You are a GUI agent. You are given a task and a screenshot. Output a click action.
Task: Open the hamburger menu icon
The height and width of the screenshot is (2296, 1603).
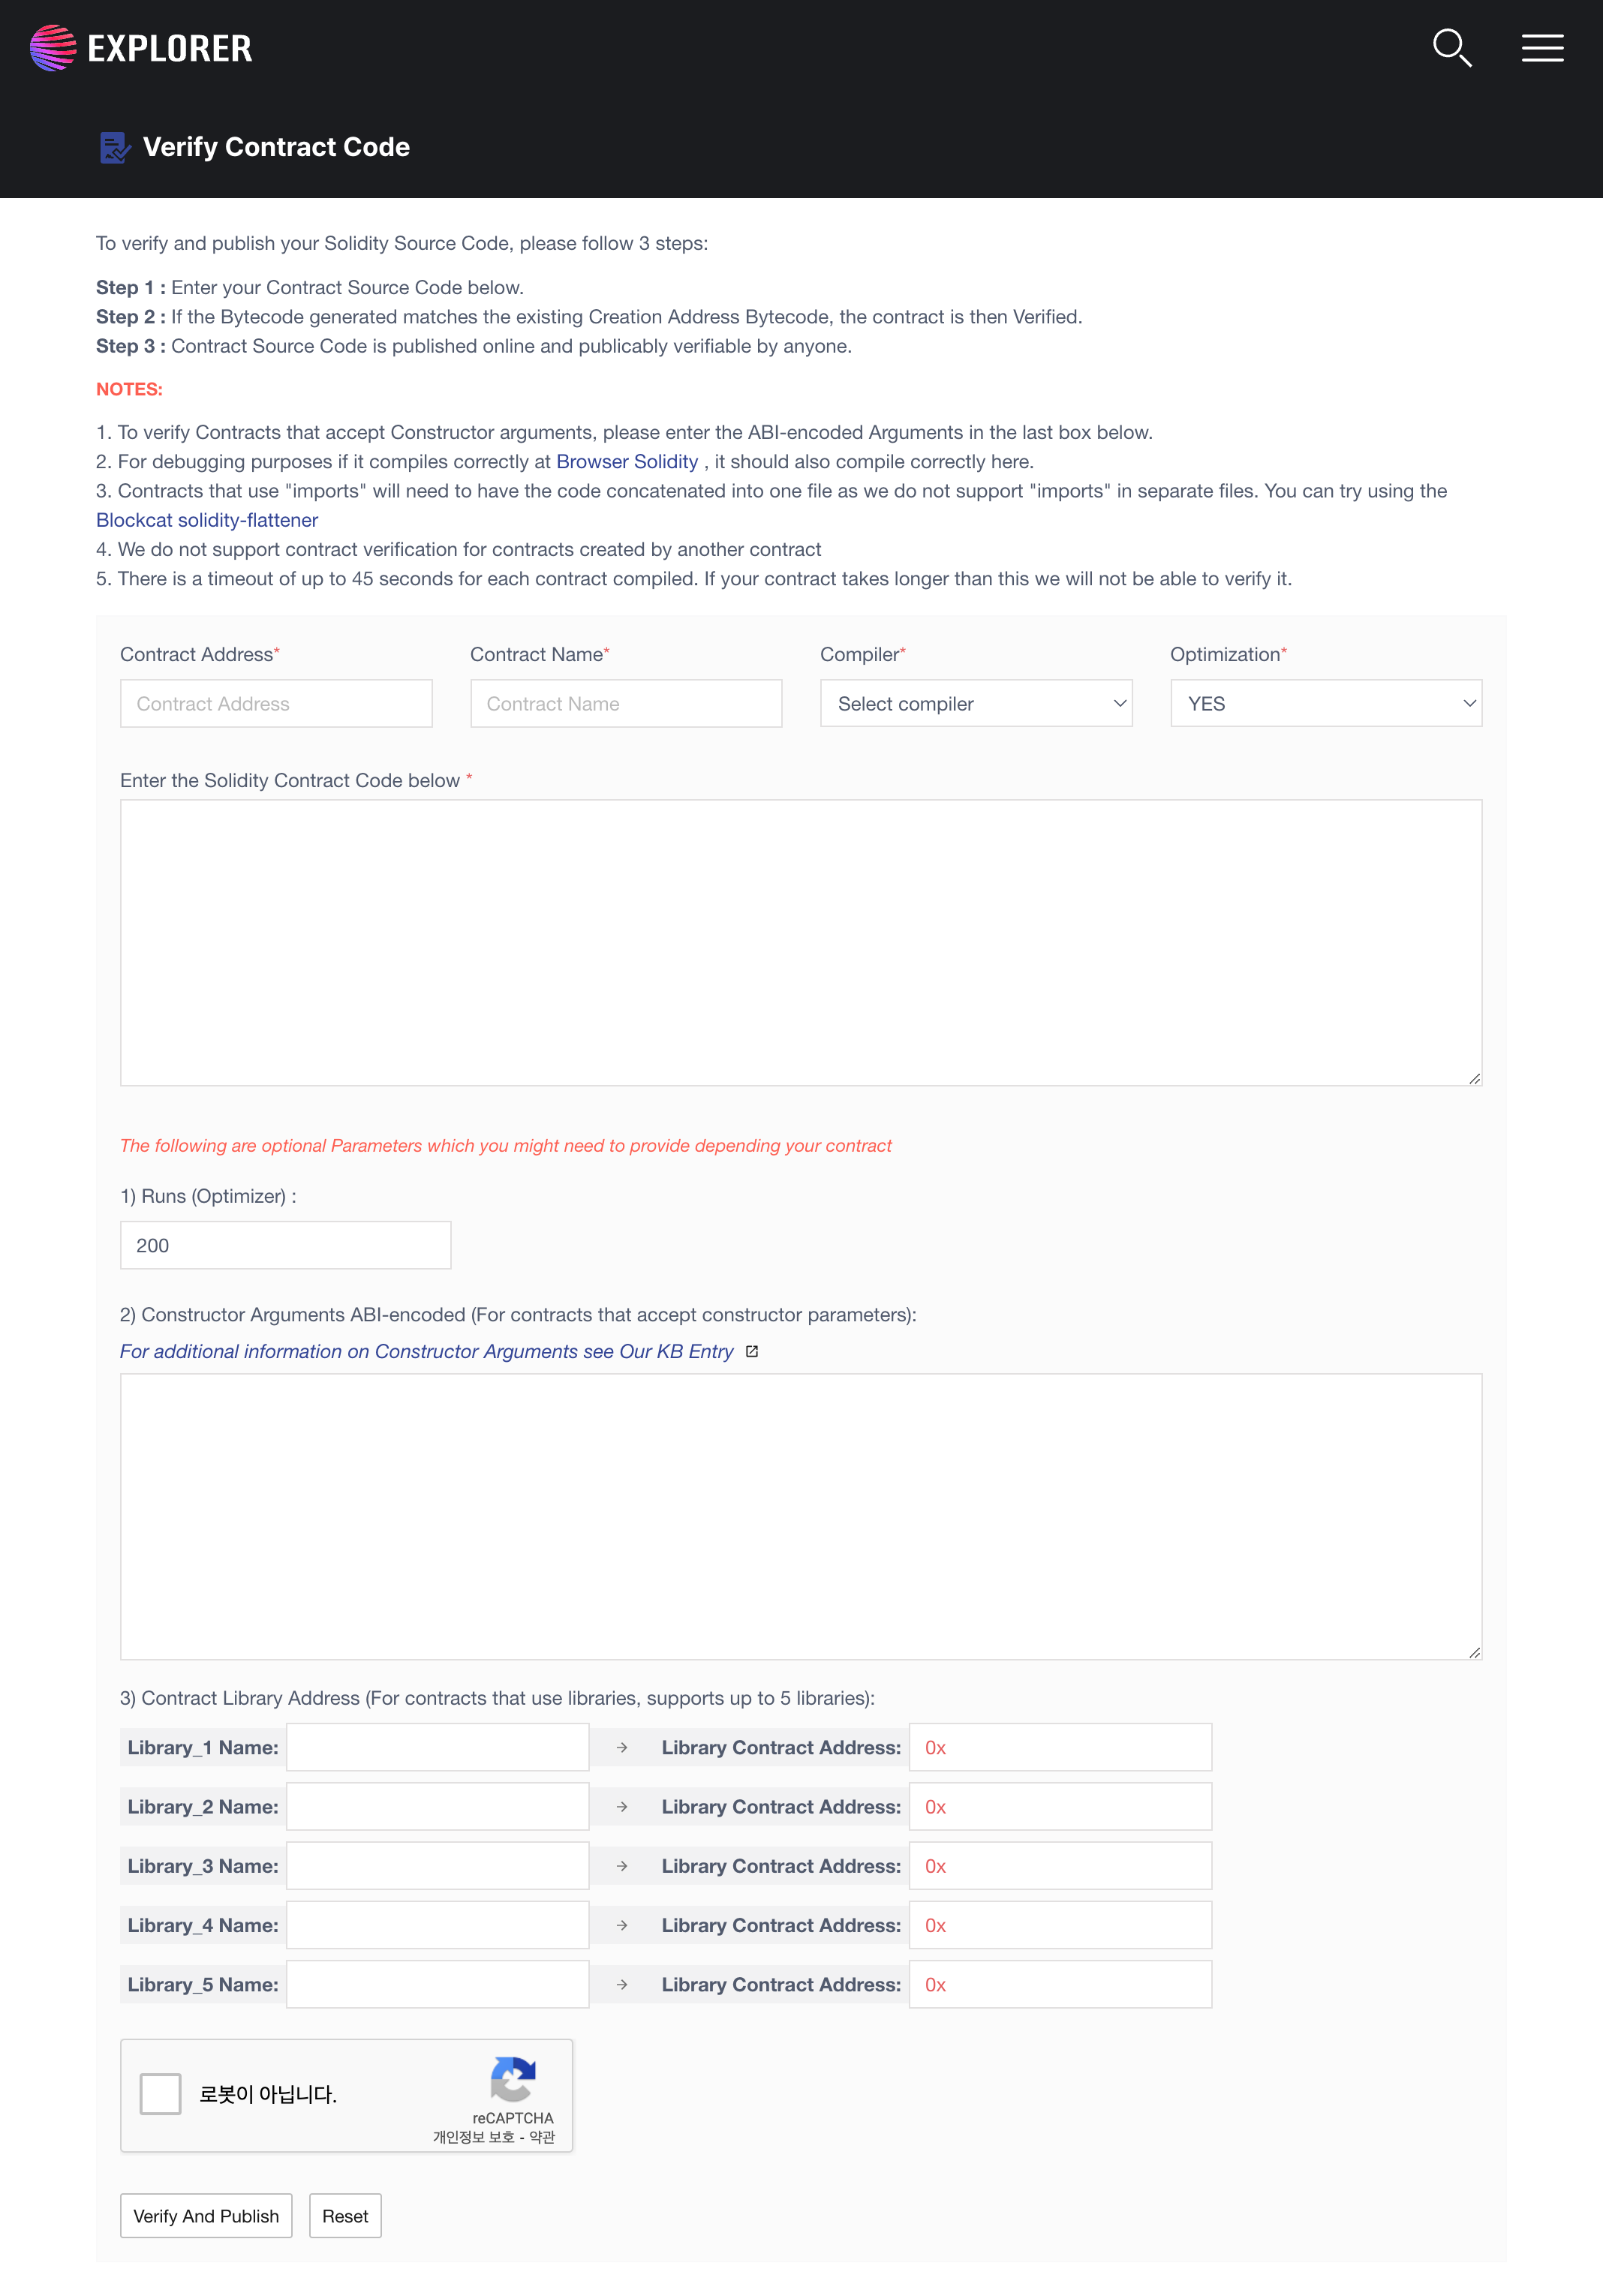click(1542, 48)
